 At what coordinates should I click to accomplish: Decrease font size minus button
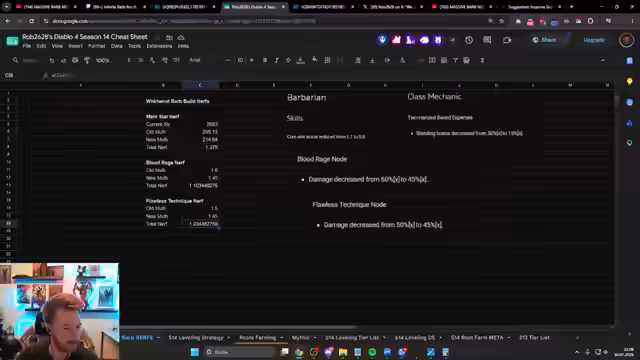tap(228, 60)
